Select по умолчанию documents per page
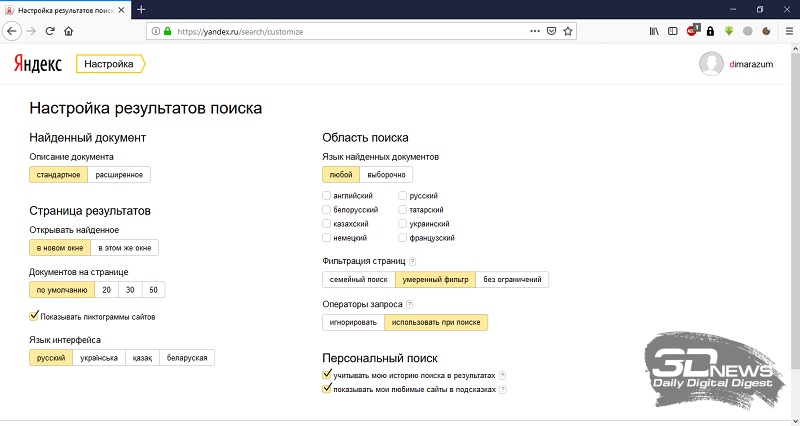800x426 pixels. pyautogui.click(x=62, y=290)
